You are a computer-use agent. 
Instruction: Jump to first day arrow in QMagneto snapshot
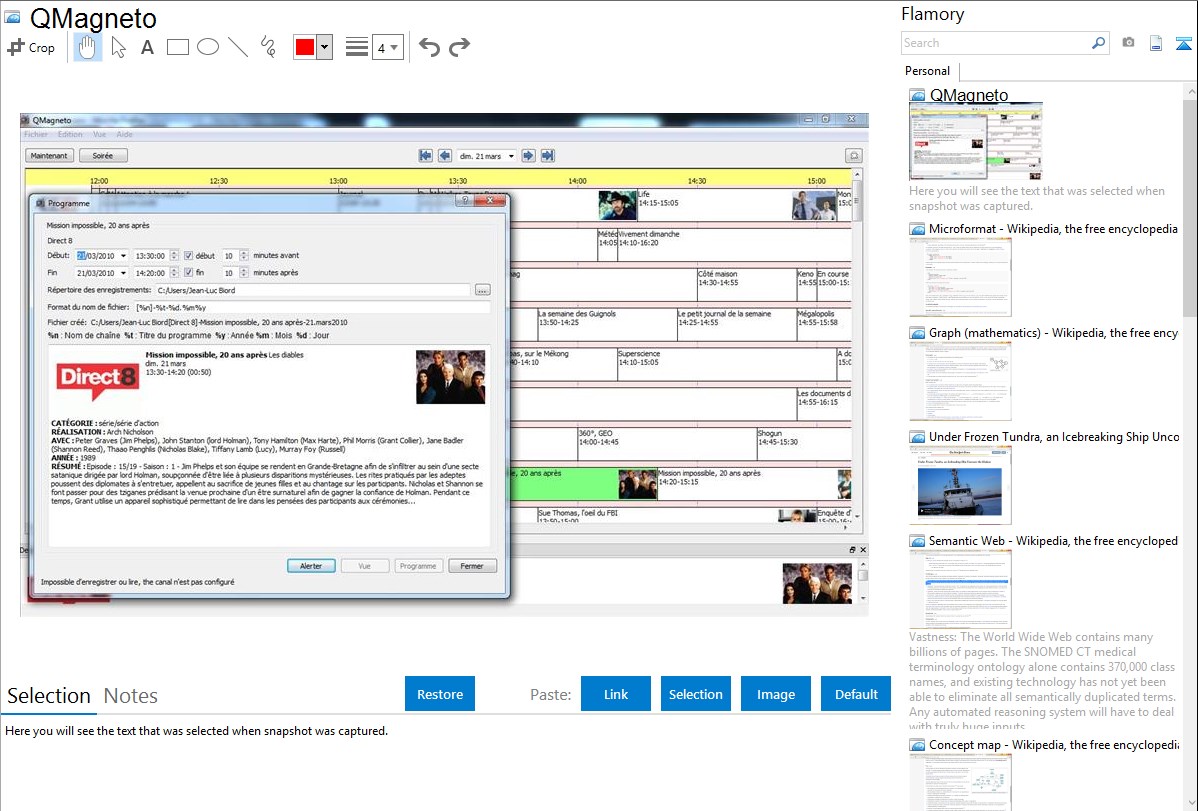pos(426,156)
